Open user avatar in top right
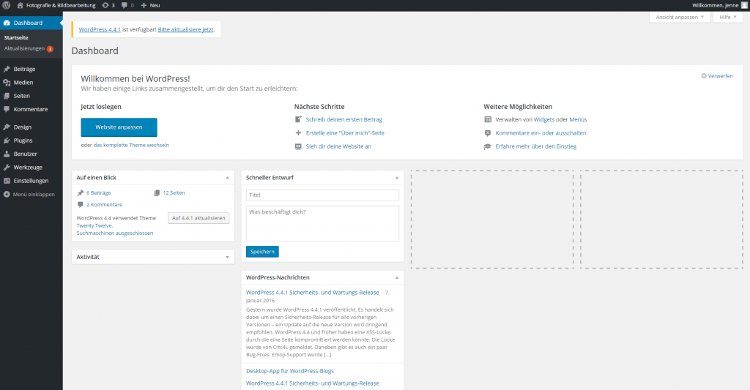This screenshot has width=750, height=390. tap(744, 5)
